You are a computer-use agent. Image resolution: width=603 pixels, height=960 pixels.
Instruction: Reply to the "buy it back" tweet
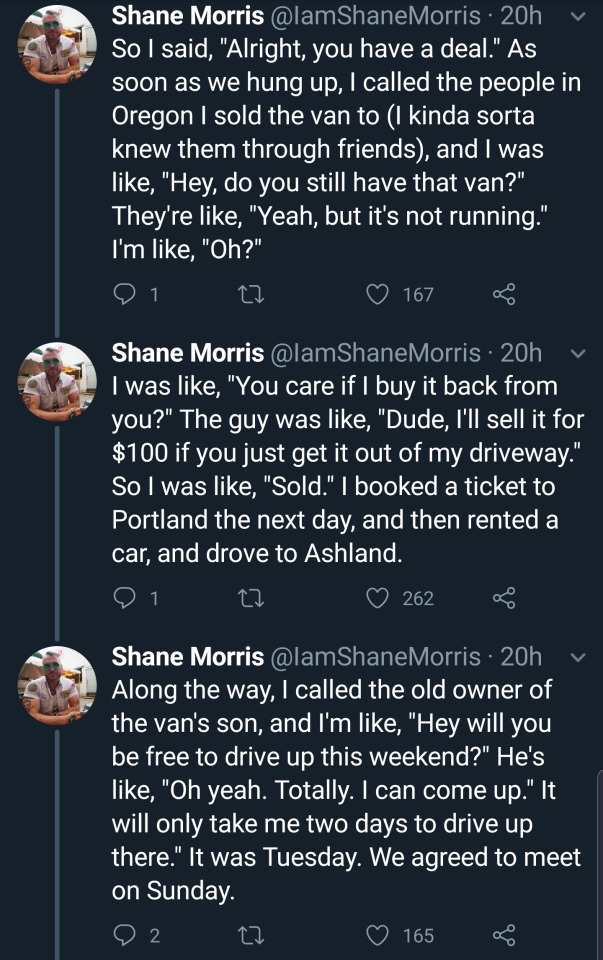(x=122, y=598)
